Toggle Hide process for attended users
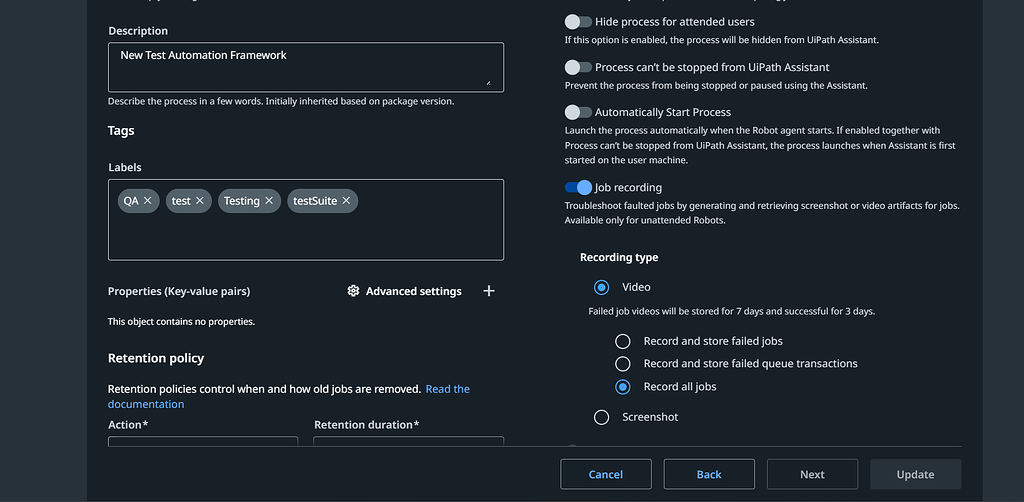The image size is (1024, 502). (x=578, y=22)
